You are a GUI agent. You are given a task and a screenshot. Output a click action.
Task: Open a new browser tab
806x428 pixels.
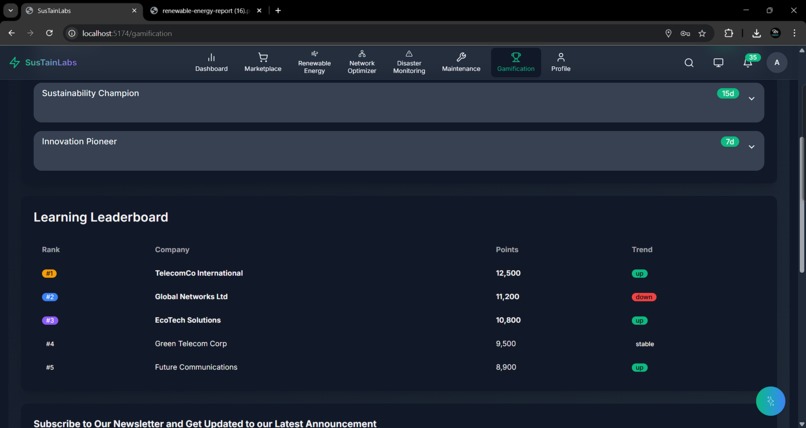278,10
